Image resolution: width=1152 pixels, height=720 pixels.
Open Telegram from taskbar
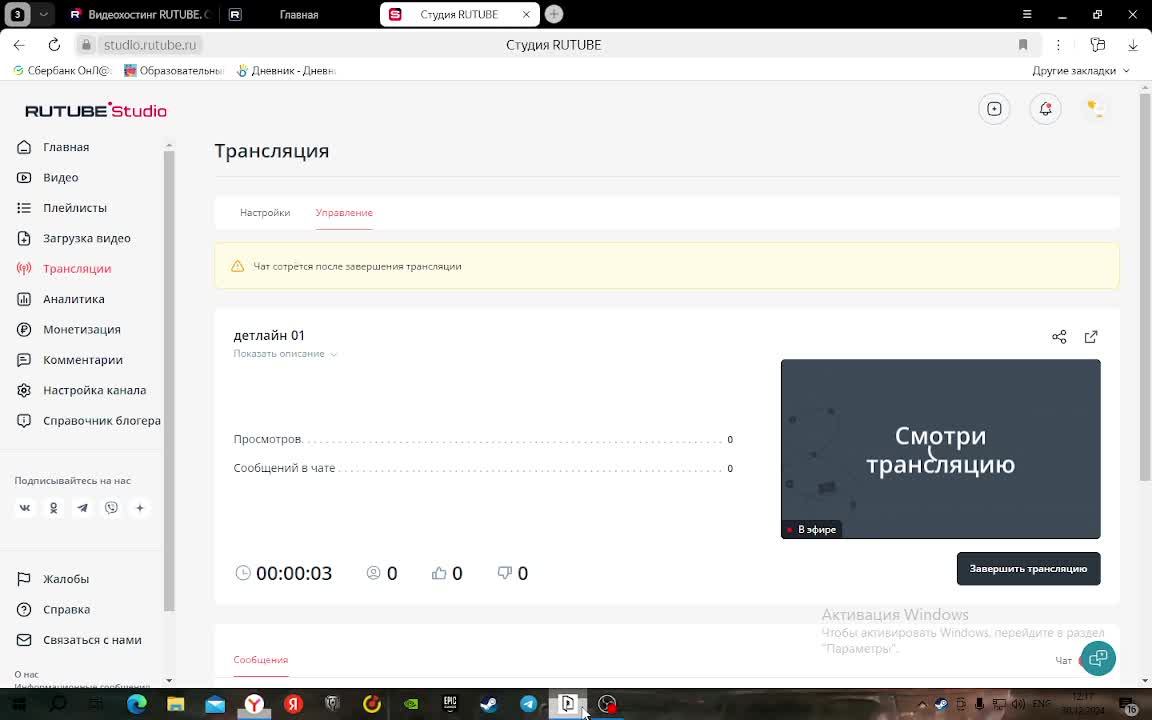click(x=528, y=704)
